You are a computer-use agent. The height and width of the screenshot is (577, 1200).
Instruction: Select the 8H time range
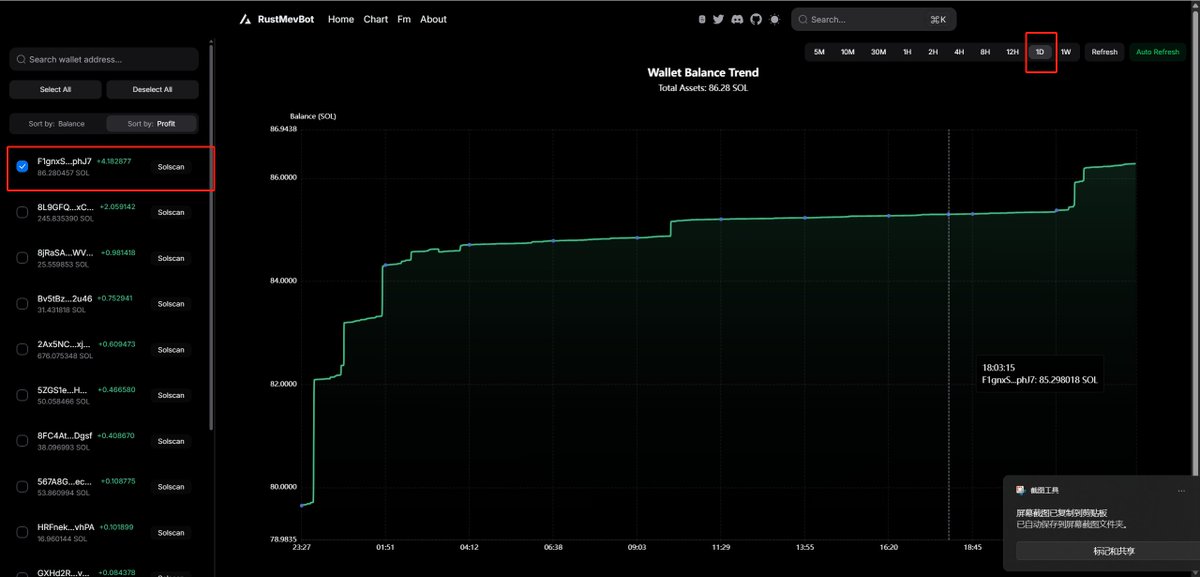tap(985, 52)
